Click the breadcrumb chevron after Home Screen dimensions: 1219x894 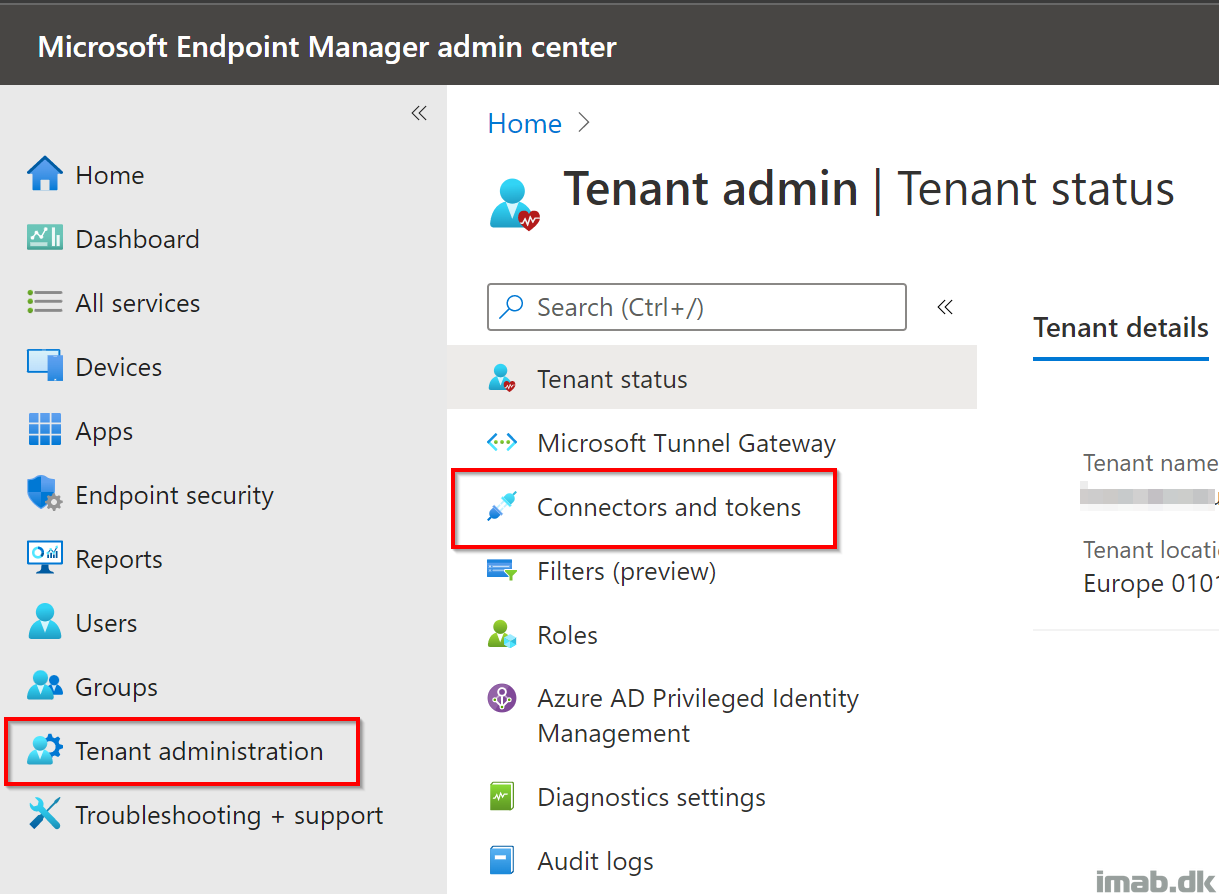[585, 123]
